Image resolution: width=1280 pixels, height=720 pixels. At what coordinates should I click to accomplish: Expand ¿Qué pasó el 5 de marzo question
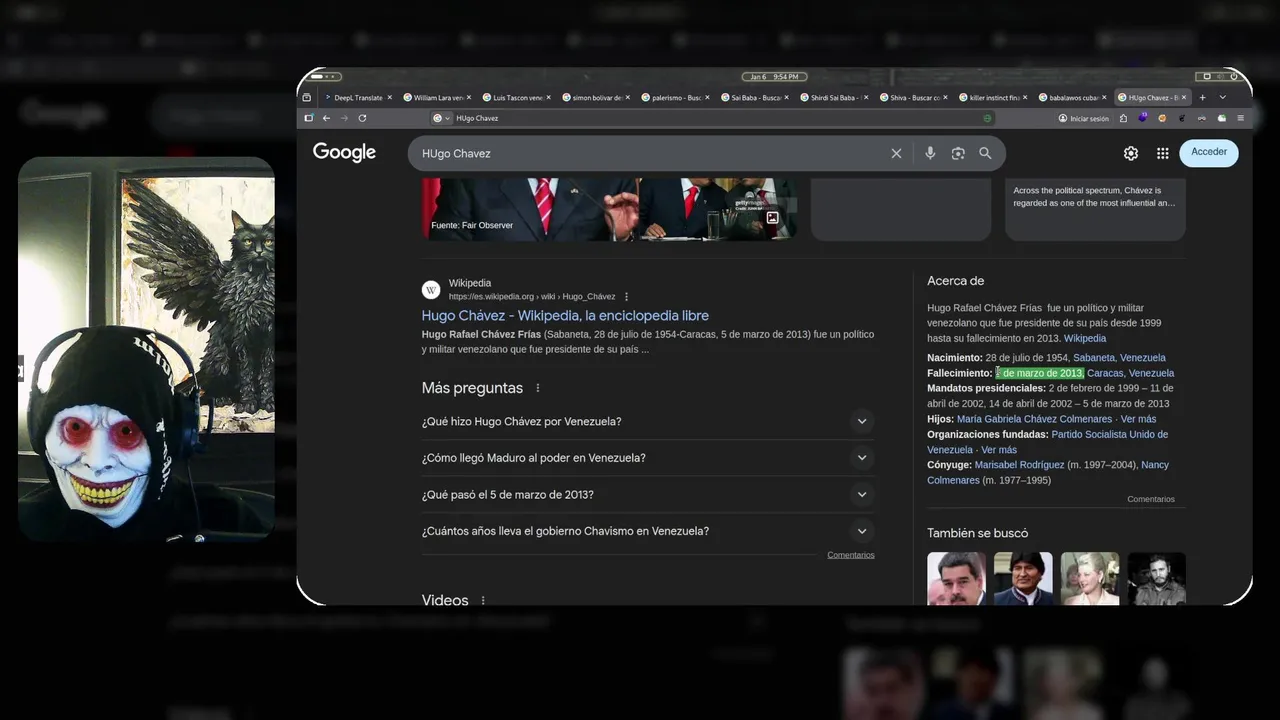648,494
